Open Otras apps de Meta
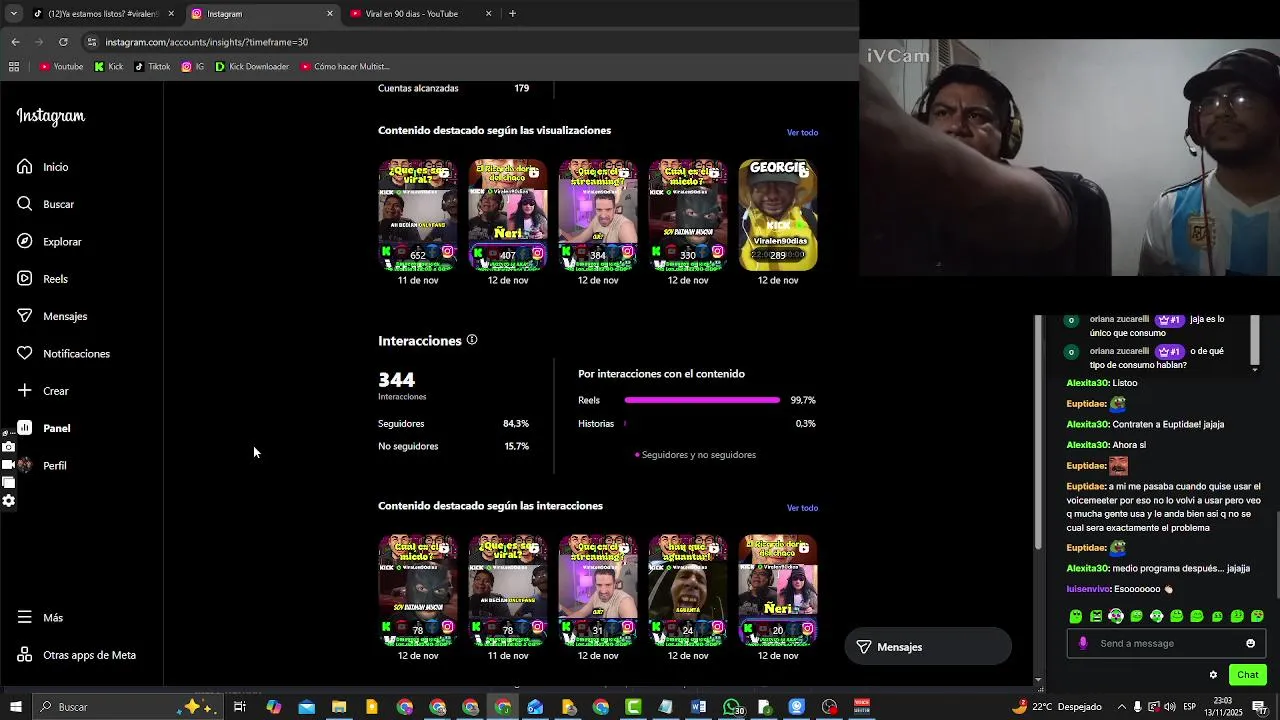 click(76, 655)
